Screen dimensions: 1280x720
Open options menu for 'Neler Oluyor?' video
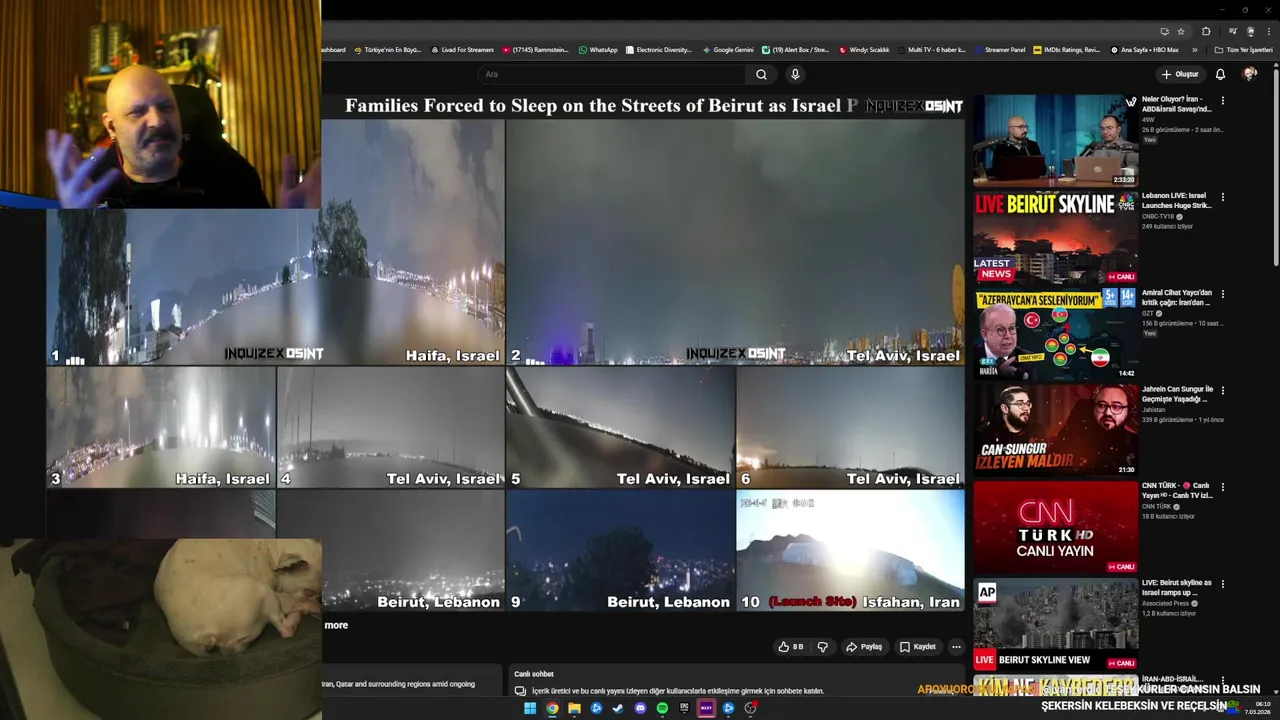pyautogui.click(x=1222, y=101)
